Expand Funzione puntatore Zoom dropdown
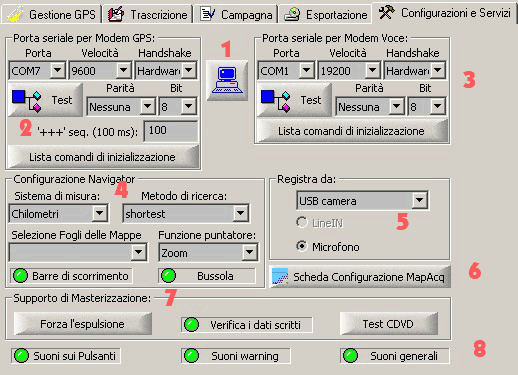 [x=249, y=253]
